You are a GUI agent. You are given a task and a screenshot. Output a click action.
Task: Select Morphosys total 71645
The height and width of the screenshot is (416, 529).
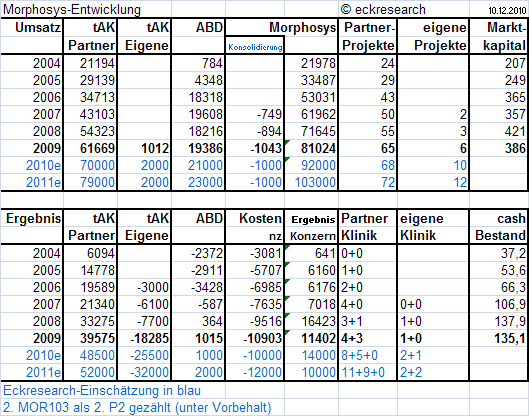318,131
